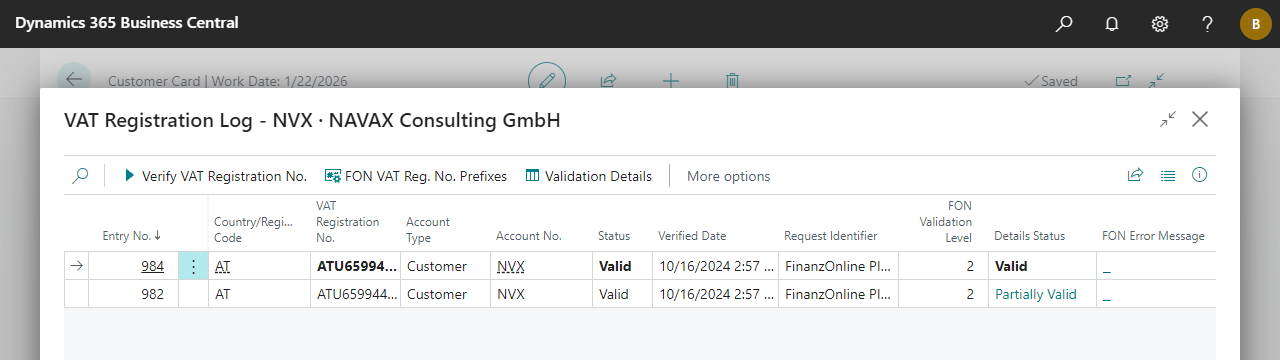
Task: Open the notifications bell
Action: pos(1112,23)
